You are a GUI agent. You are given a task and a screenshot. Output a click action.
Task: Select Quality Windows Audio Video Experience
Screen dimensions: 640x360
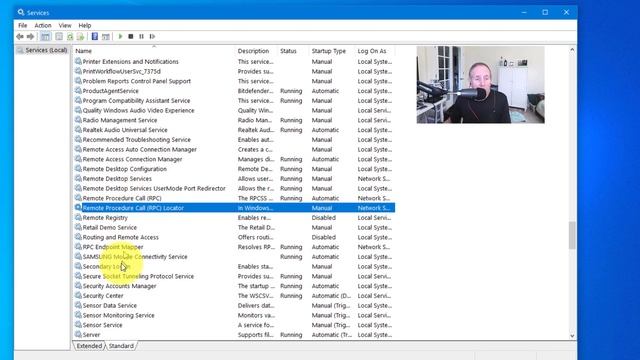138,110
